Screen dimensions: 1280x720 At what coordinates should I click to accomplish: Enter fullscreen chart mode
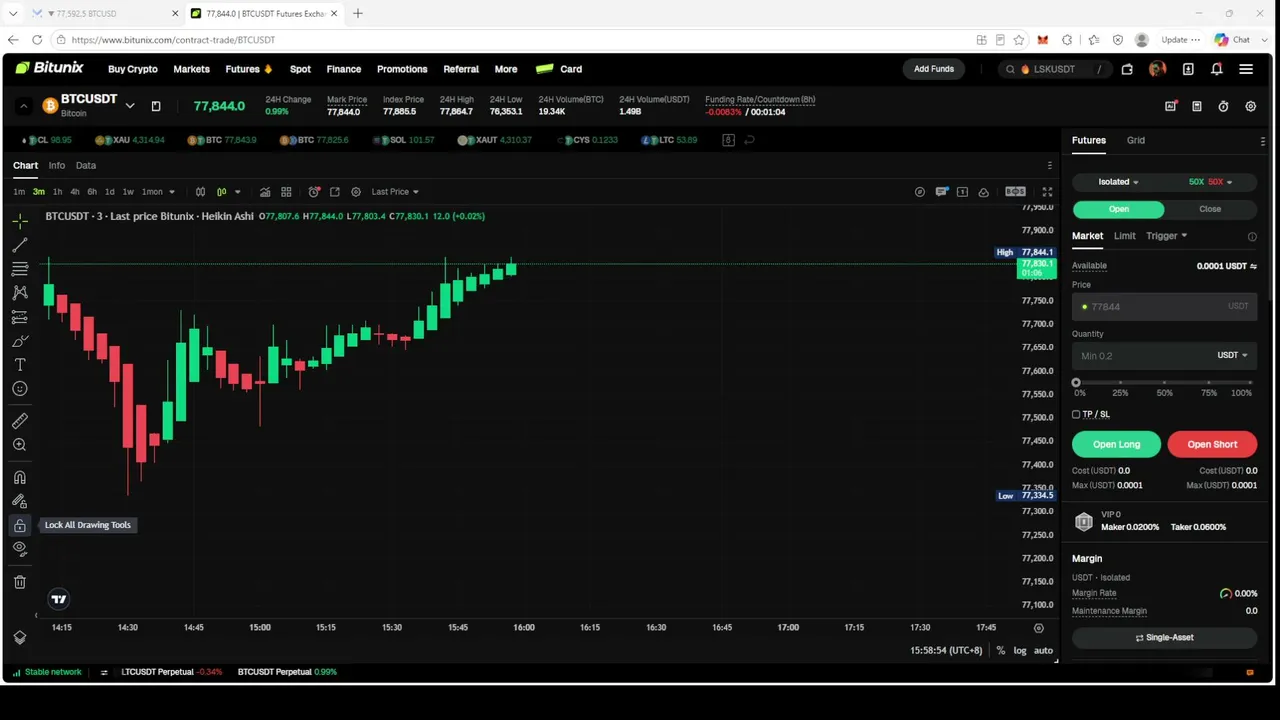coord(1047,192)
